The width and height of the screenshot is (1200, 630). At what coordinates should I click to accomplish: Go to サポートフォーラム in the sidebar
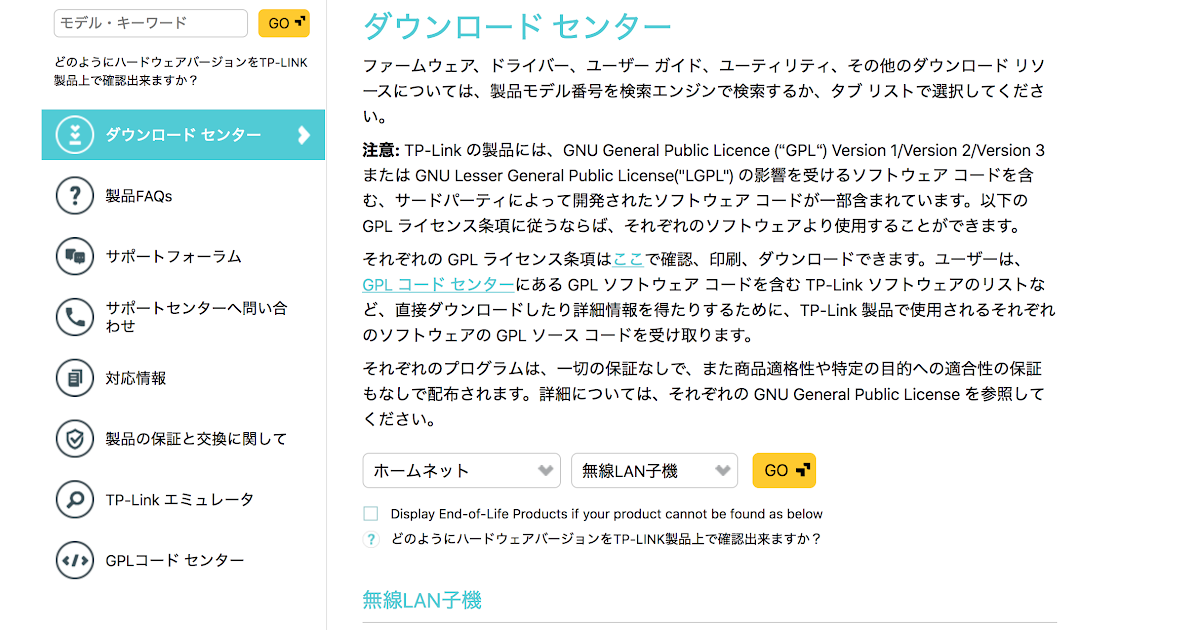coord(173,256)
